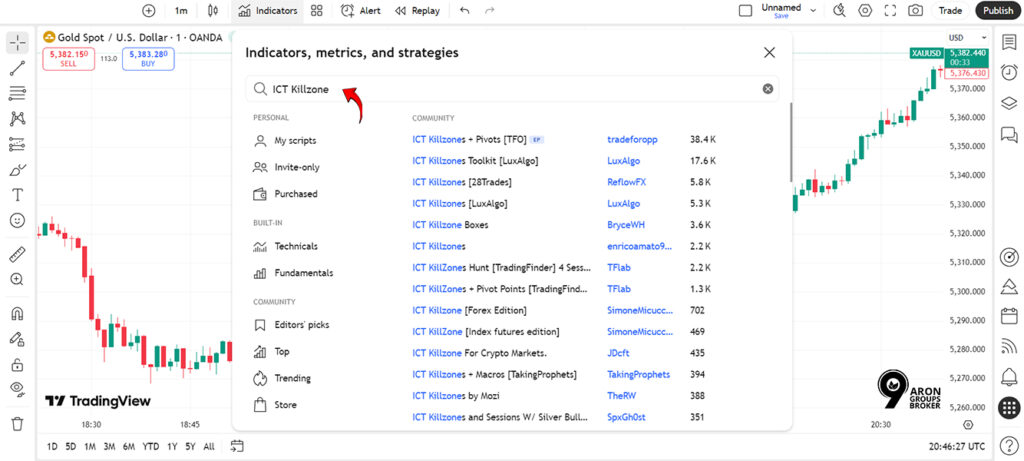
Task: Open the Alerts panel clock icon
Action: pos(1009,72)
